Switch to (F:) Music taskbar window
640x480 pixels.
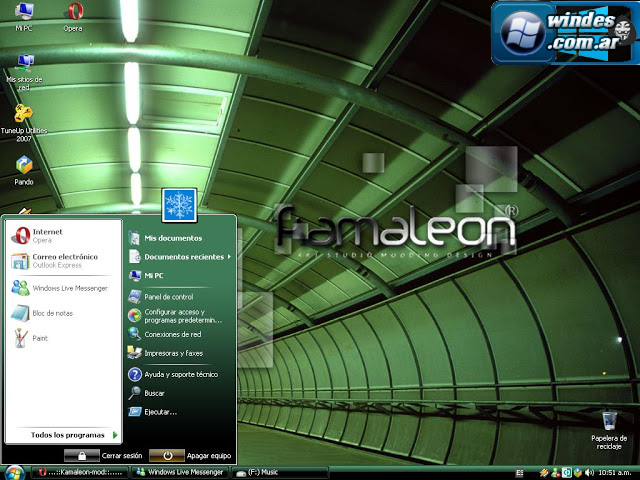(280, 472)
